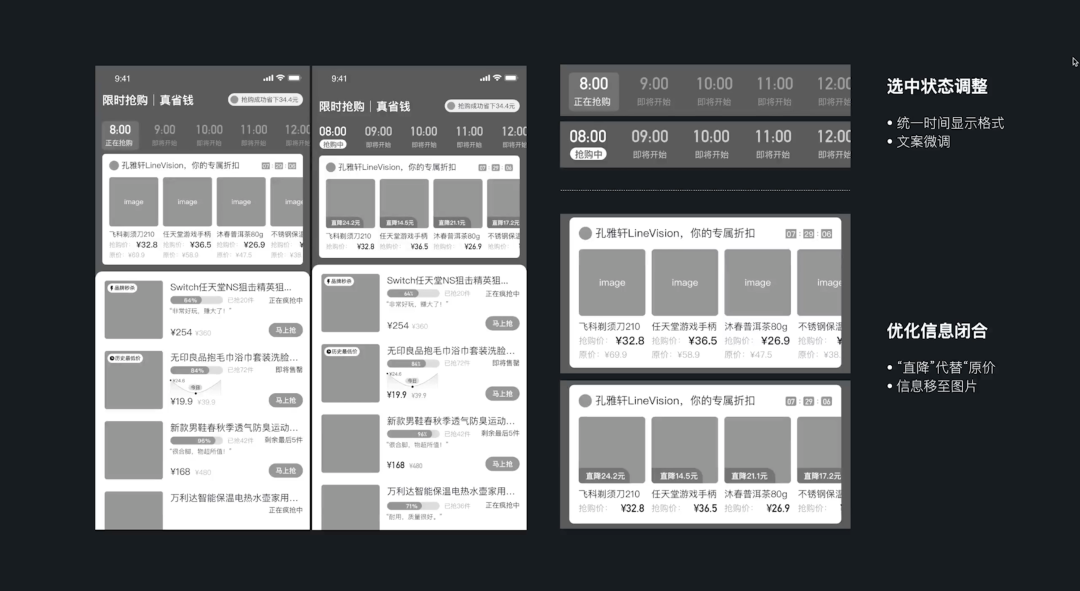This screenshot has width=1080, height=591.
Task: Tap the 抢购成功省下34.4元 pill in the left phone
Action: point(265,100)
